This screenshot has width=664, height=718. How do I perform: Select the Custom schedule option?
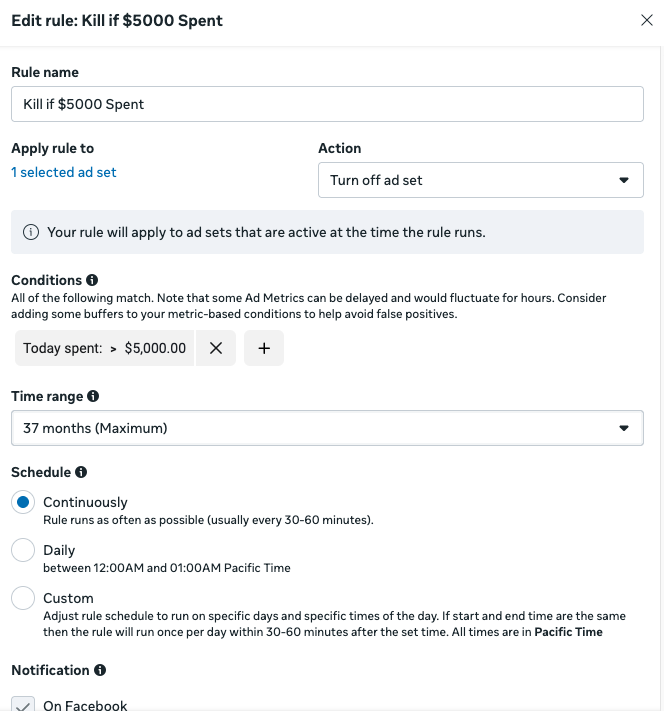coord(23,598)
